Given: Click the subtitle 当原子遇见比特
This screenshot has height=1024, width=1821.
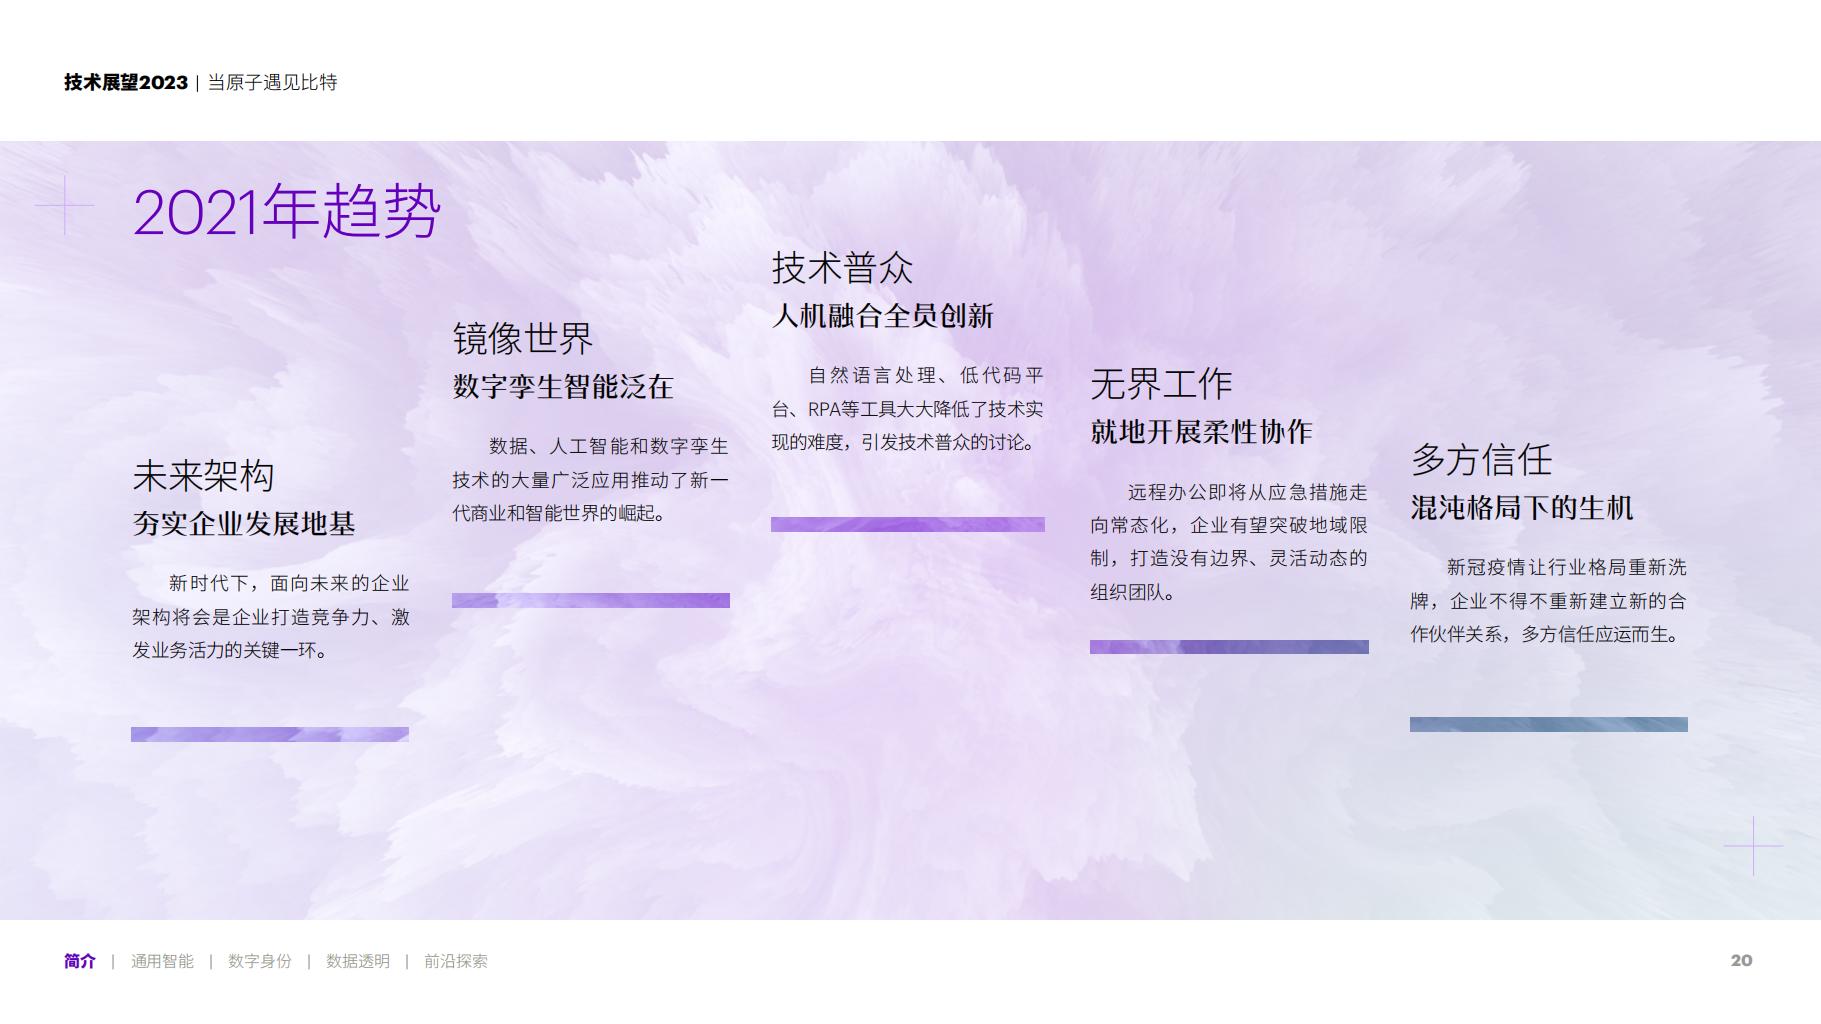Looking at the screenshot, I should (x=272, y=83).
